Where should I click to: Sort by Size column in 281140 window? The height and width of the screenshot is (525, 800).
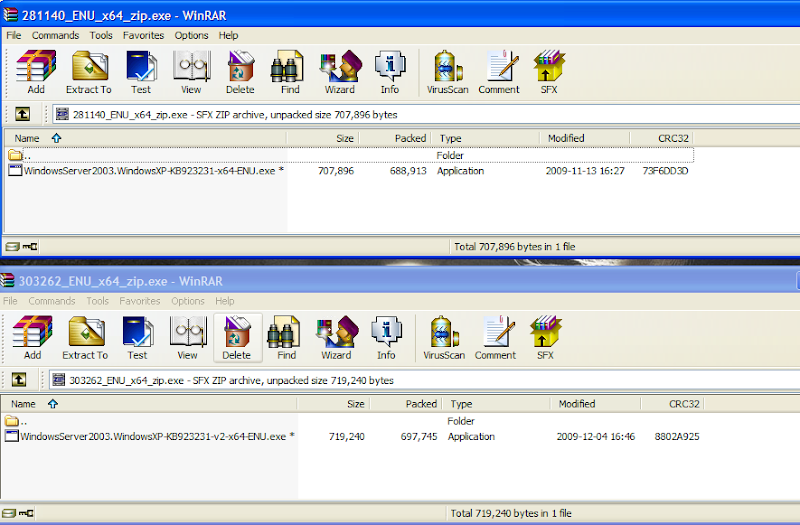(323, 138)
